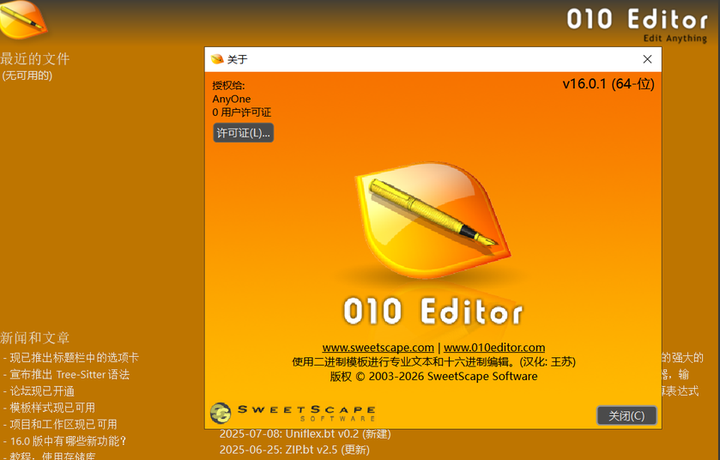Click the 010 Editor wordmark inside the dialog

tap(433, 311)
